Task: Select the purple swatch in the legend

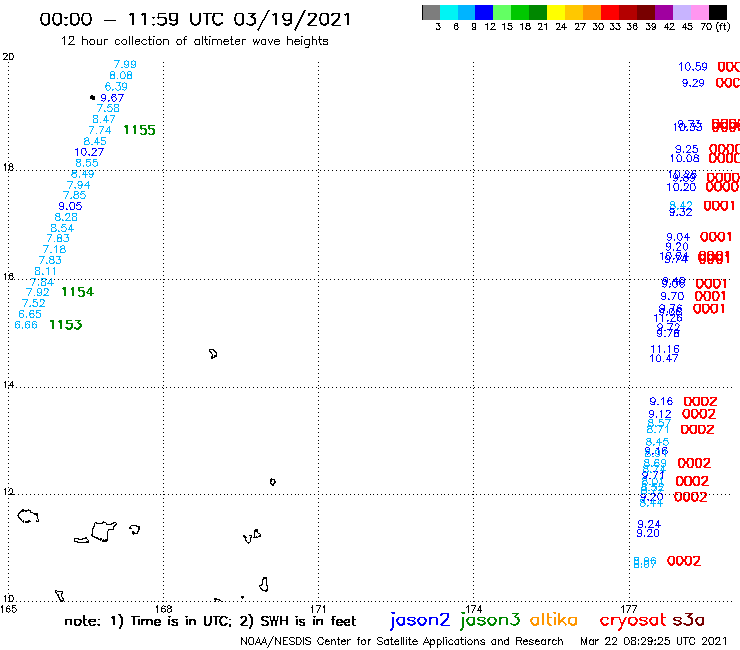Action: (x=664, y=12)
